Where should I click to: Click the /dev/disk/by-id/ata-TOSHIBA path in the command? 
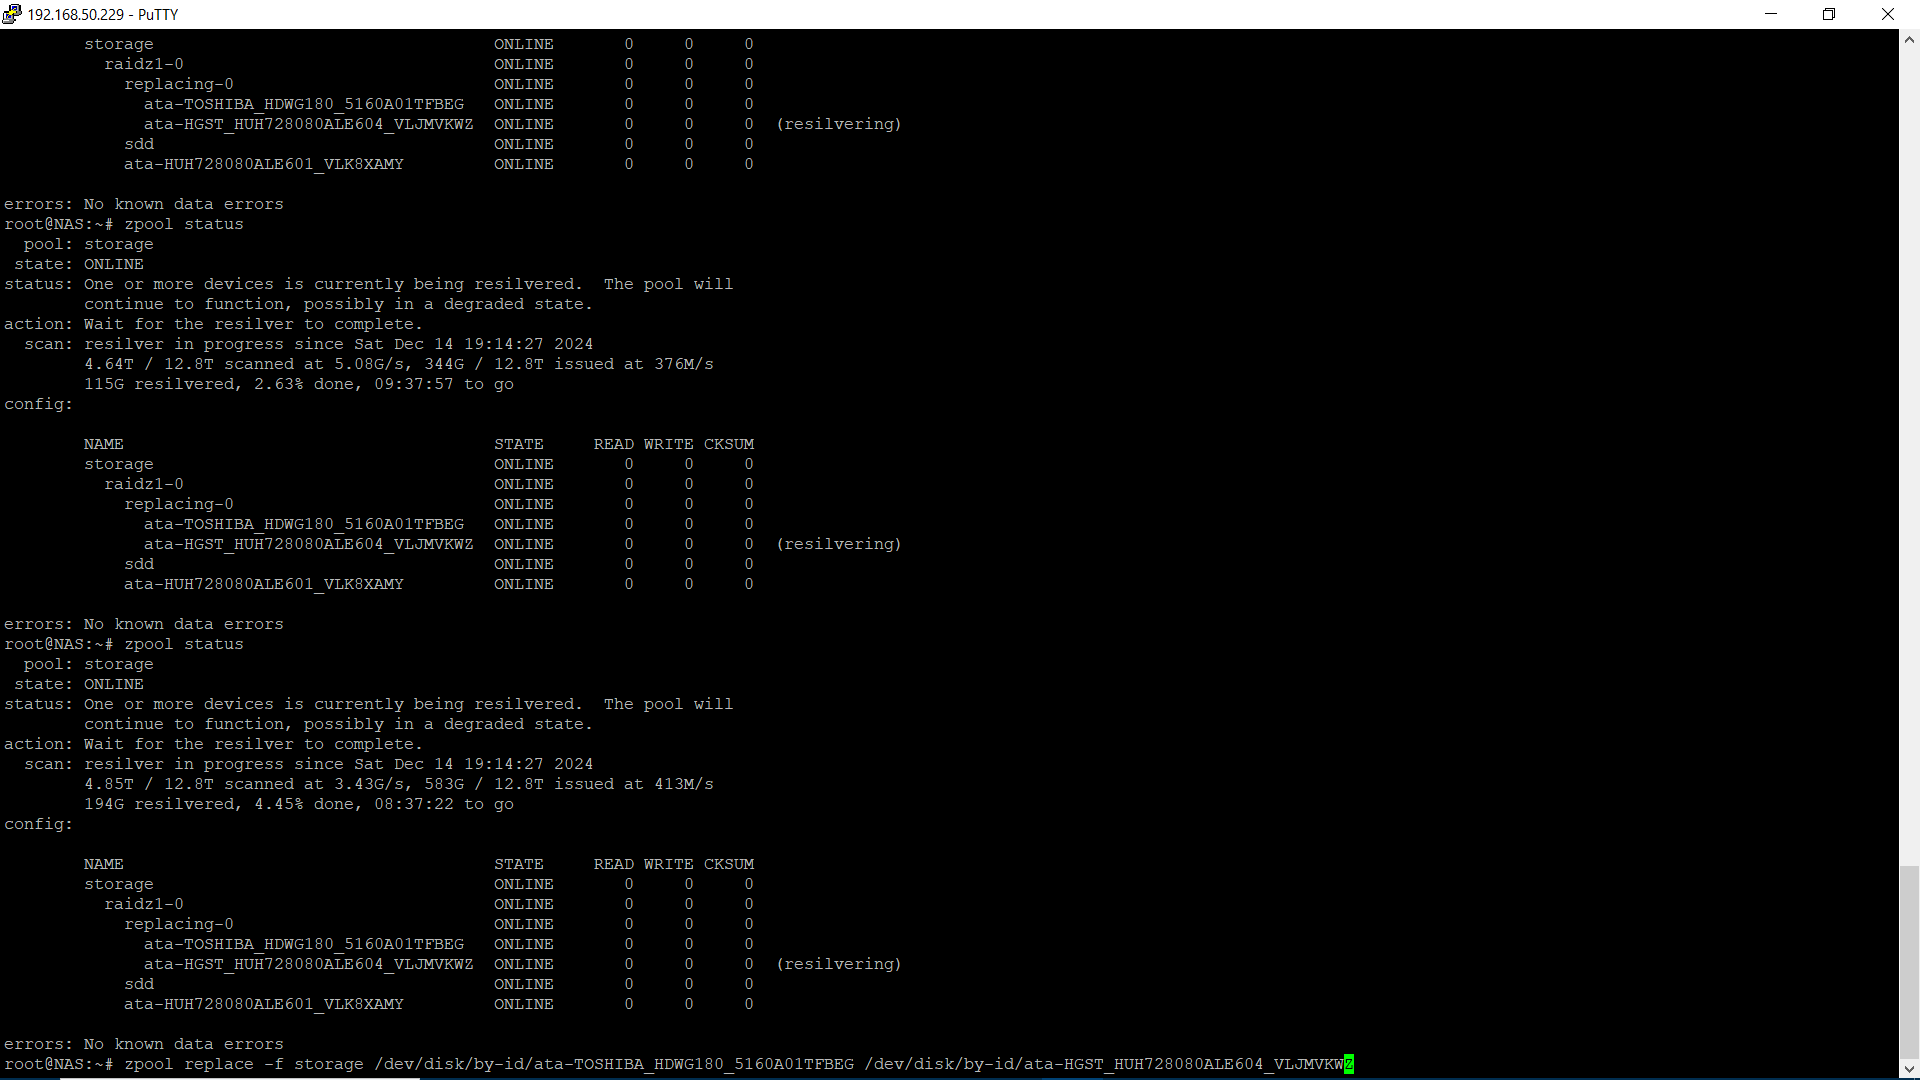[614, 1064]
